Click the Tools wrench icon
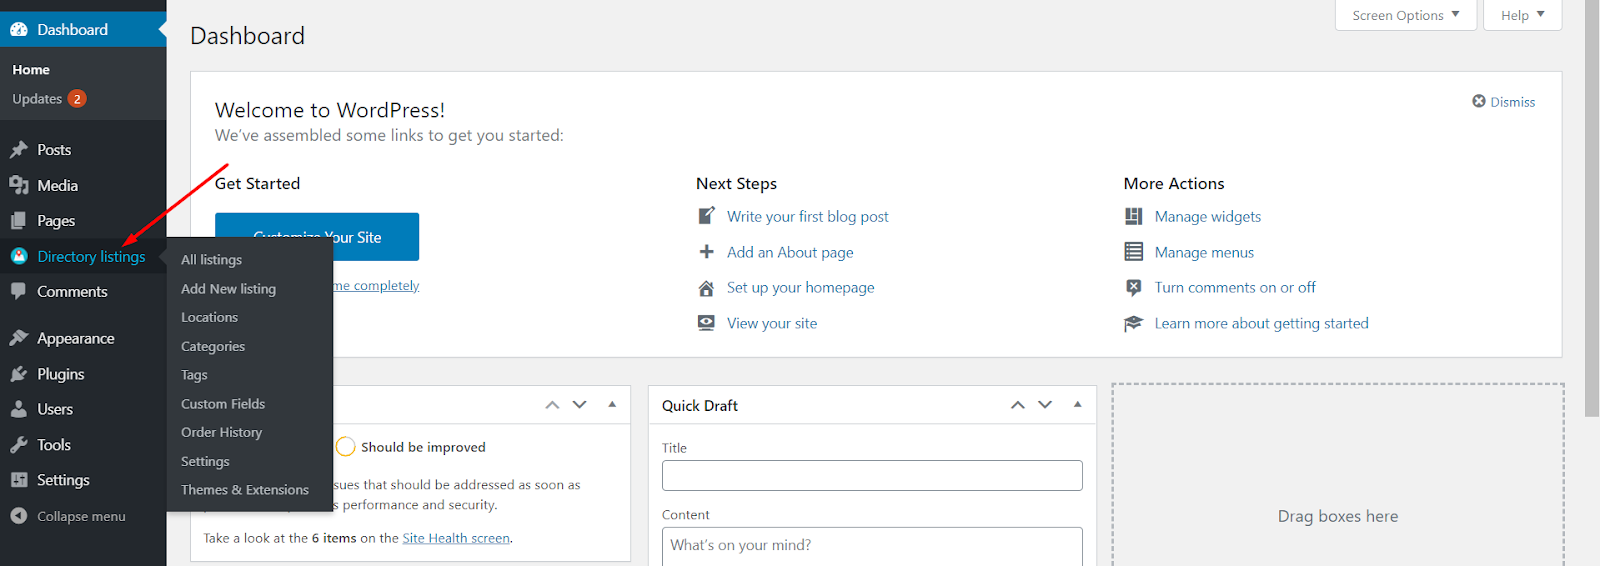 click(19, 445)
